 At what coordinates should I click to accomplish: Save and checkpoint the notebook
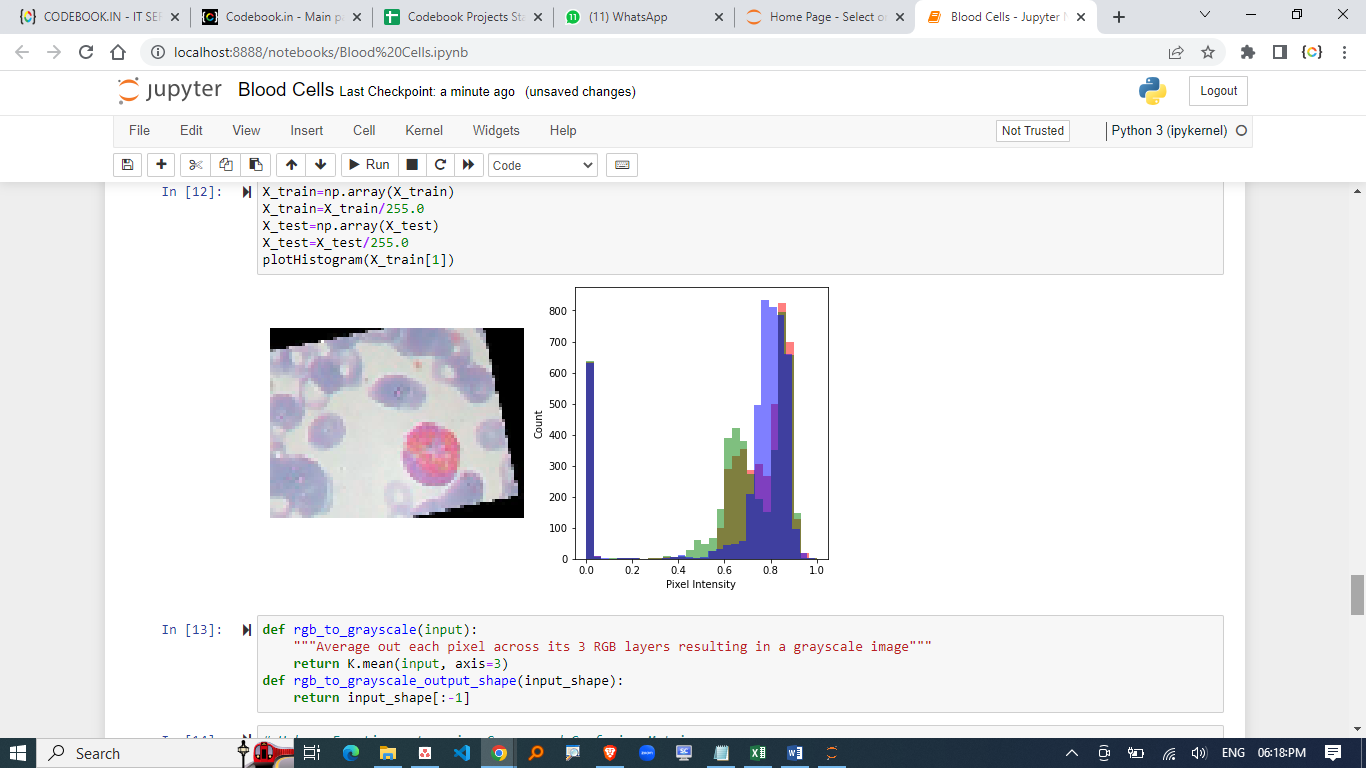tap(127, 165)
